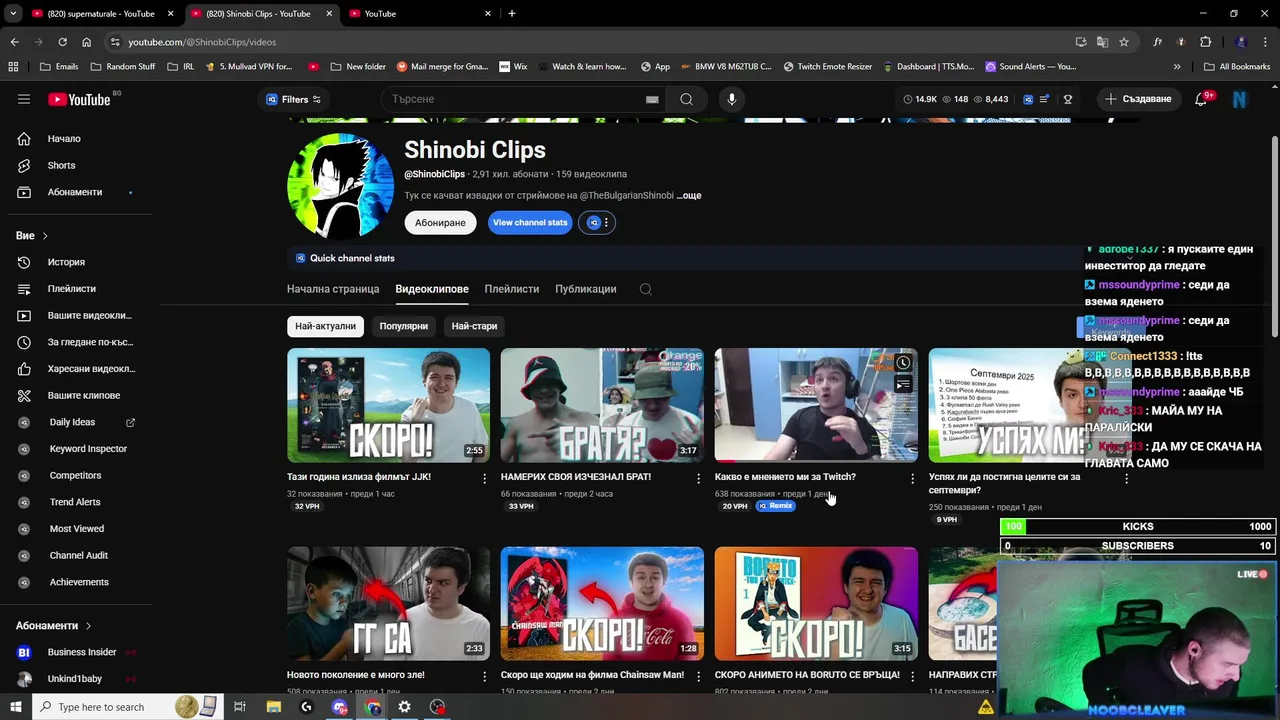This screenshot has height=720, width=1280.
Task: Switch to Публикации tab
Action: tap(586, 289)
